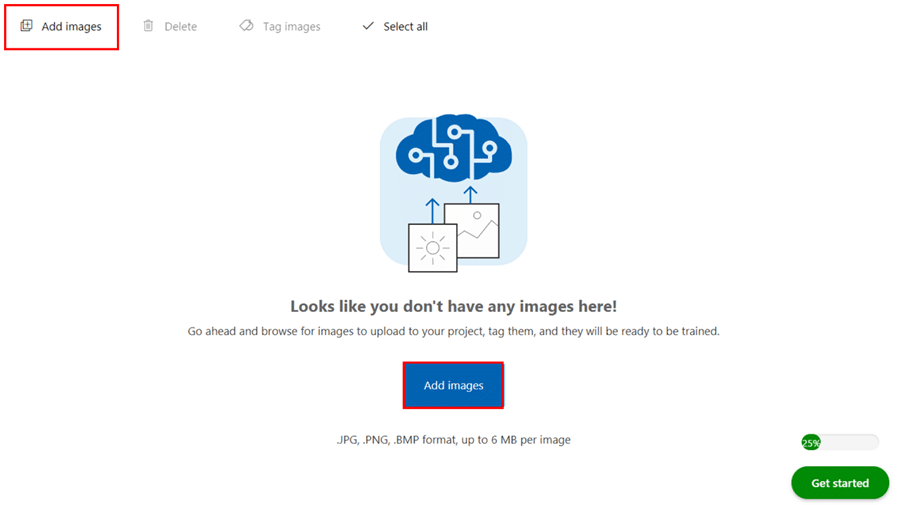Viewport: 906px width, 505px height.
Task: Choose the Delete toolbar text
Action: click(x=180, y=27)
